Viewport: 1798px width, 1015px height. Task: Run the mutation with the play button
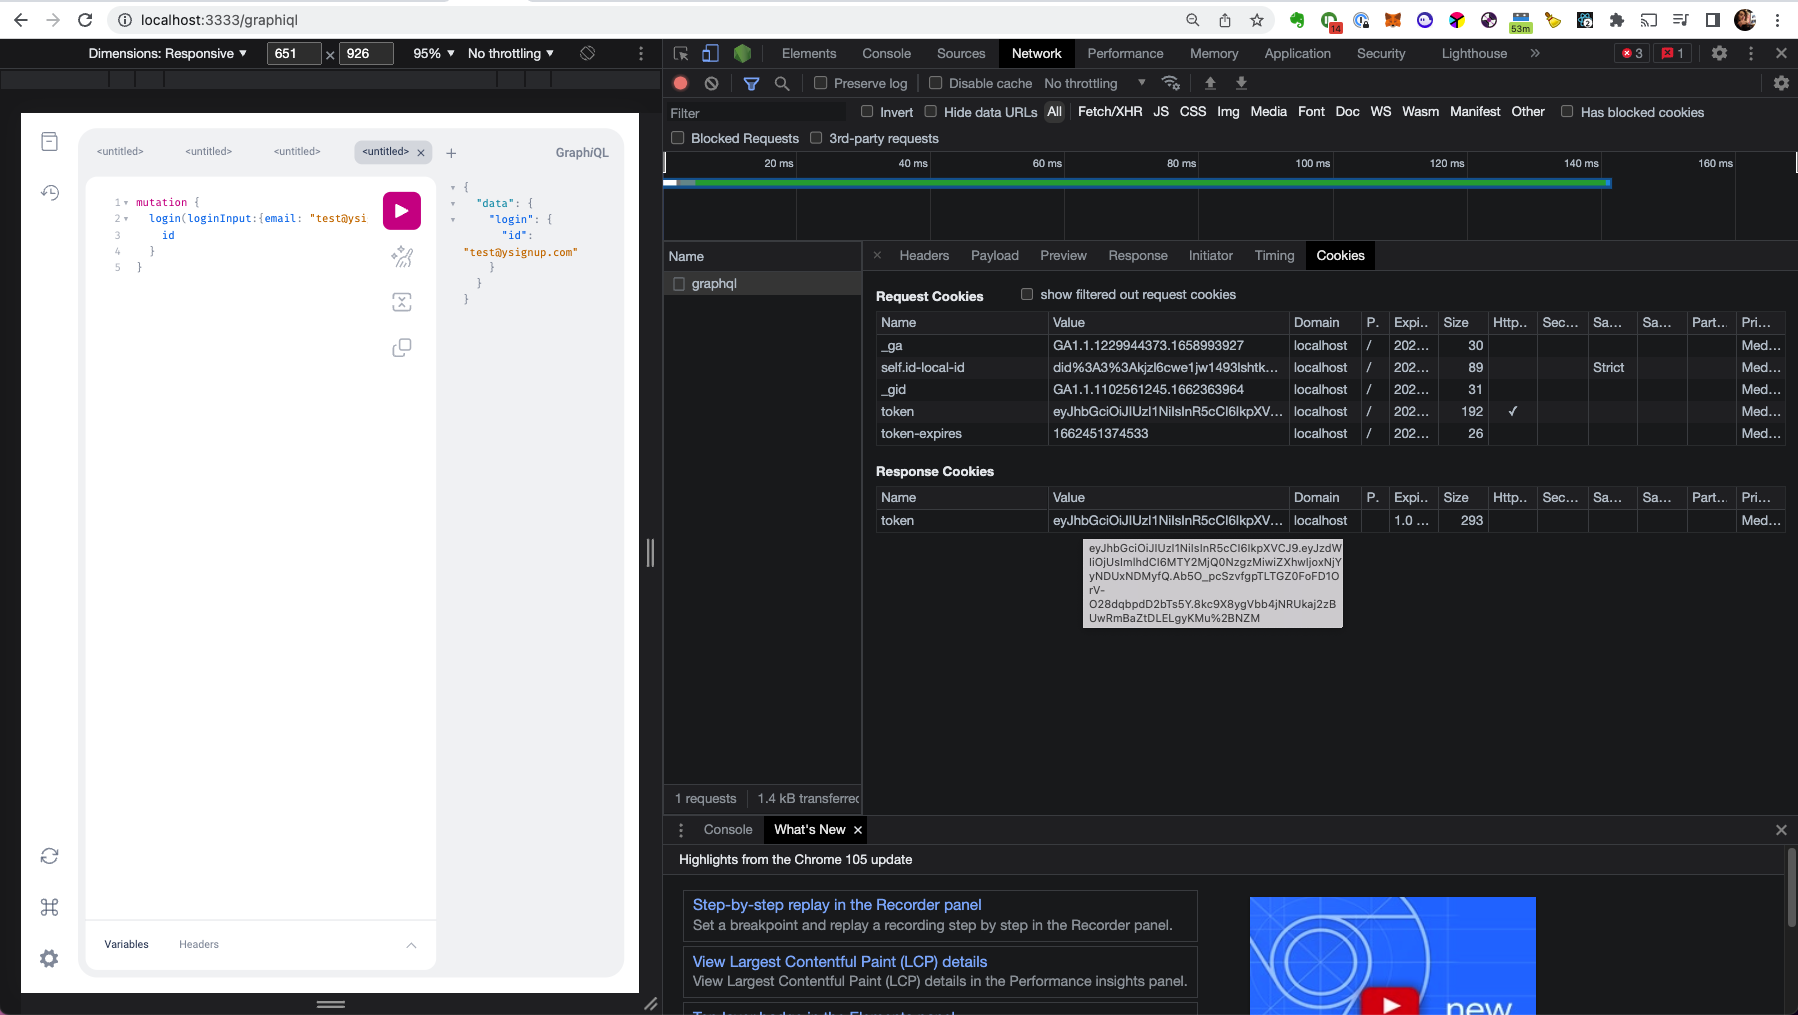(x=401, y=211)
